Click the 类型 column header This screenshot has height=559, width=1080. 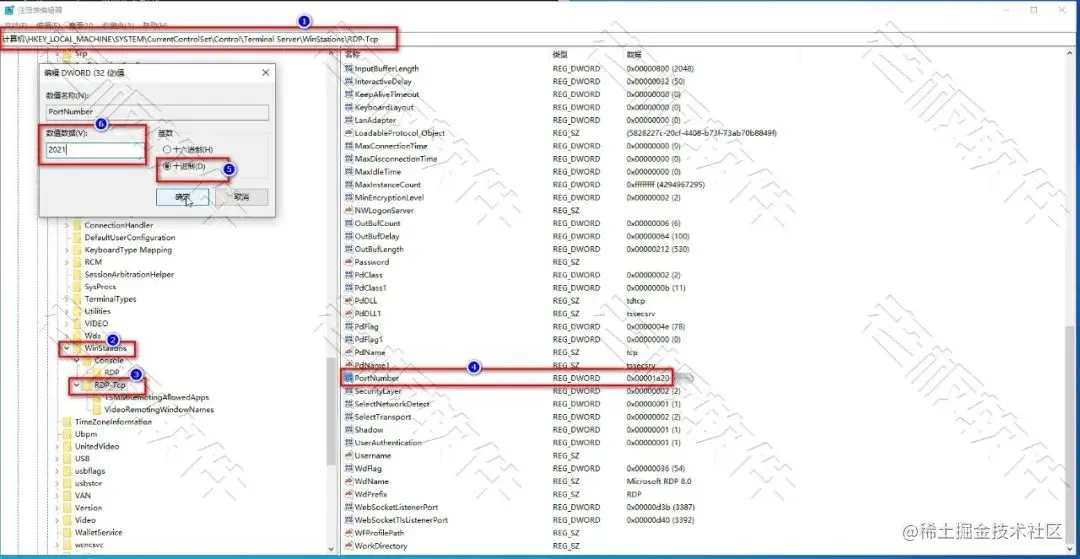click(x=560, y=54)
